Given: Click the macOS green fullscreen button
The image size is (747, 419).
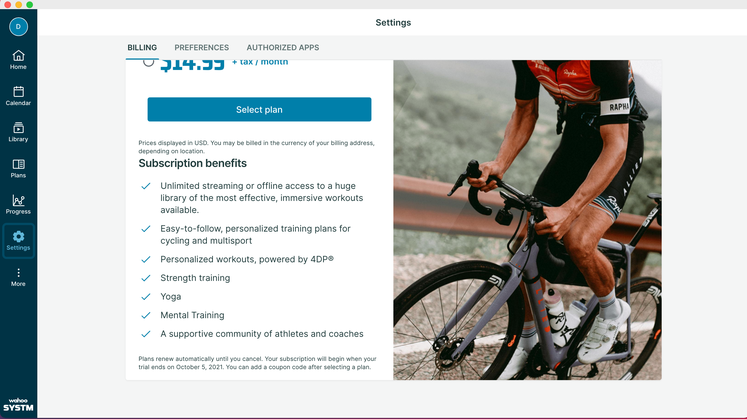Looking at the screenshot, I should point(30,4).
